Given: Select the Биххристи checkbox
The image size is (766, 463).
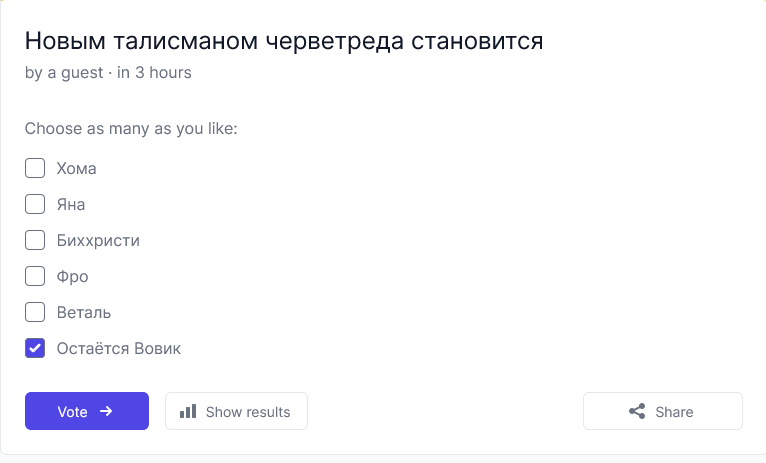Looking at the screenshot, I should tap(35, 240).
